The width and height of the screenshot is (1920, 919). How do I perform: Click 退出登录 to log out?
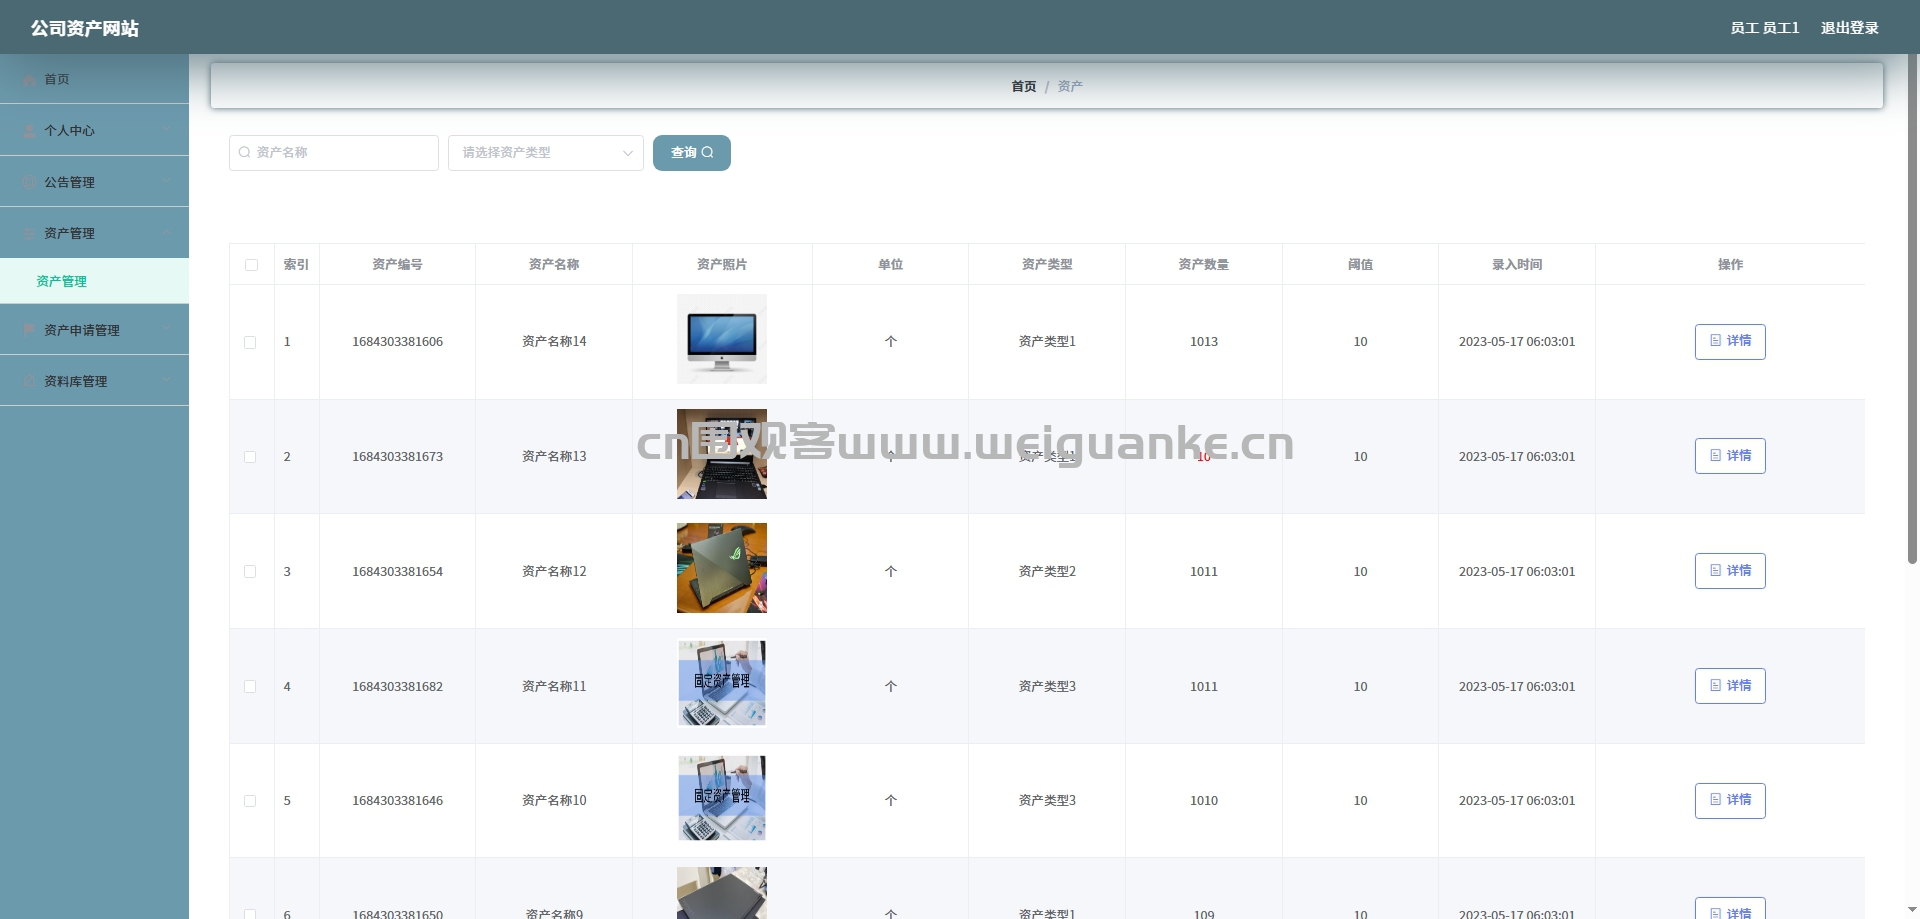click(1849, 28)
